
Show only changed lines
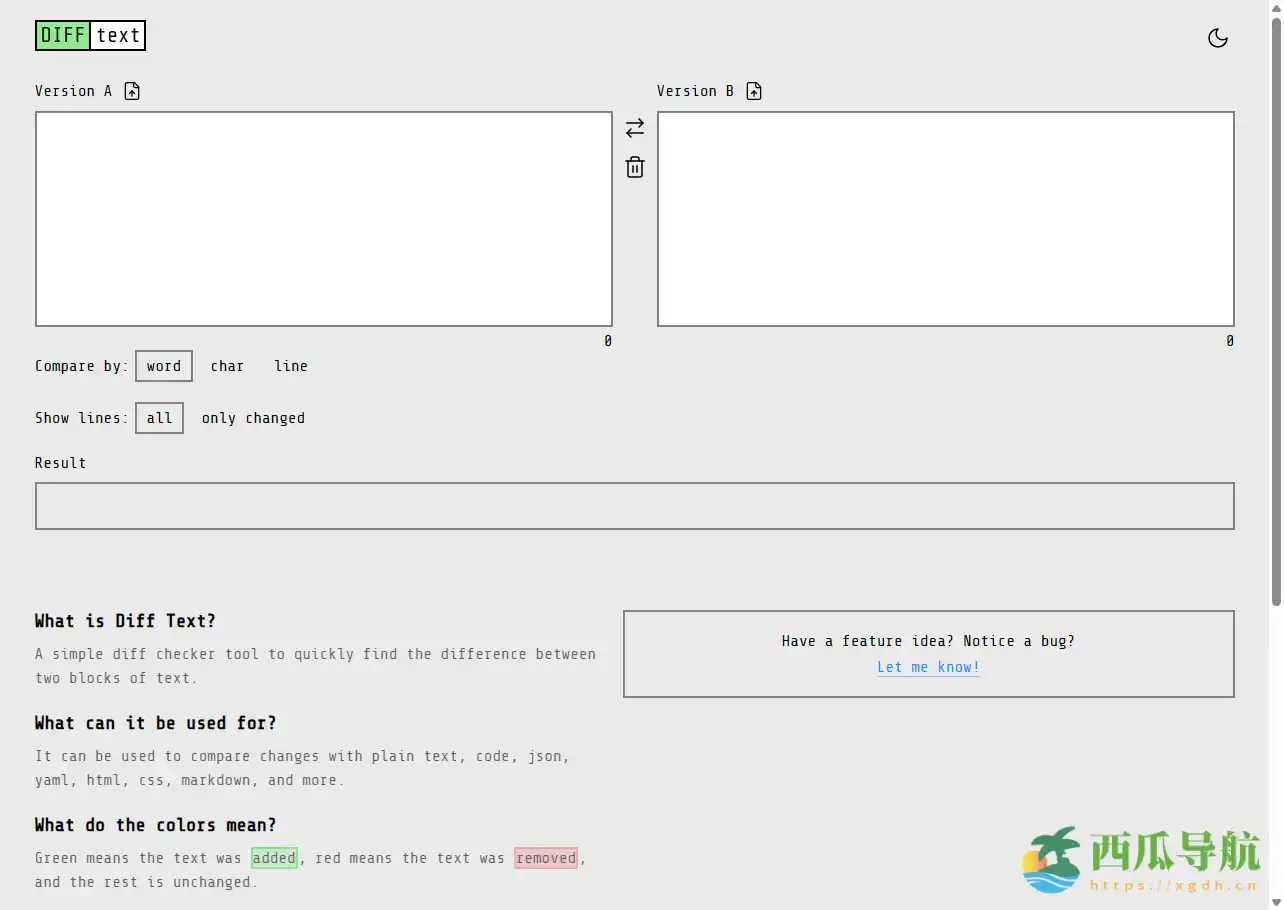point(253,418)
